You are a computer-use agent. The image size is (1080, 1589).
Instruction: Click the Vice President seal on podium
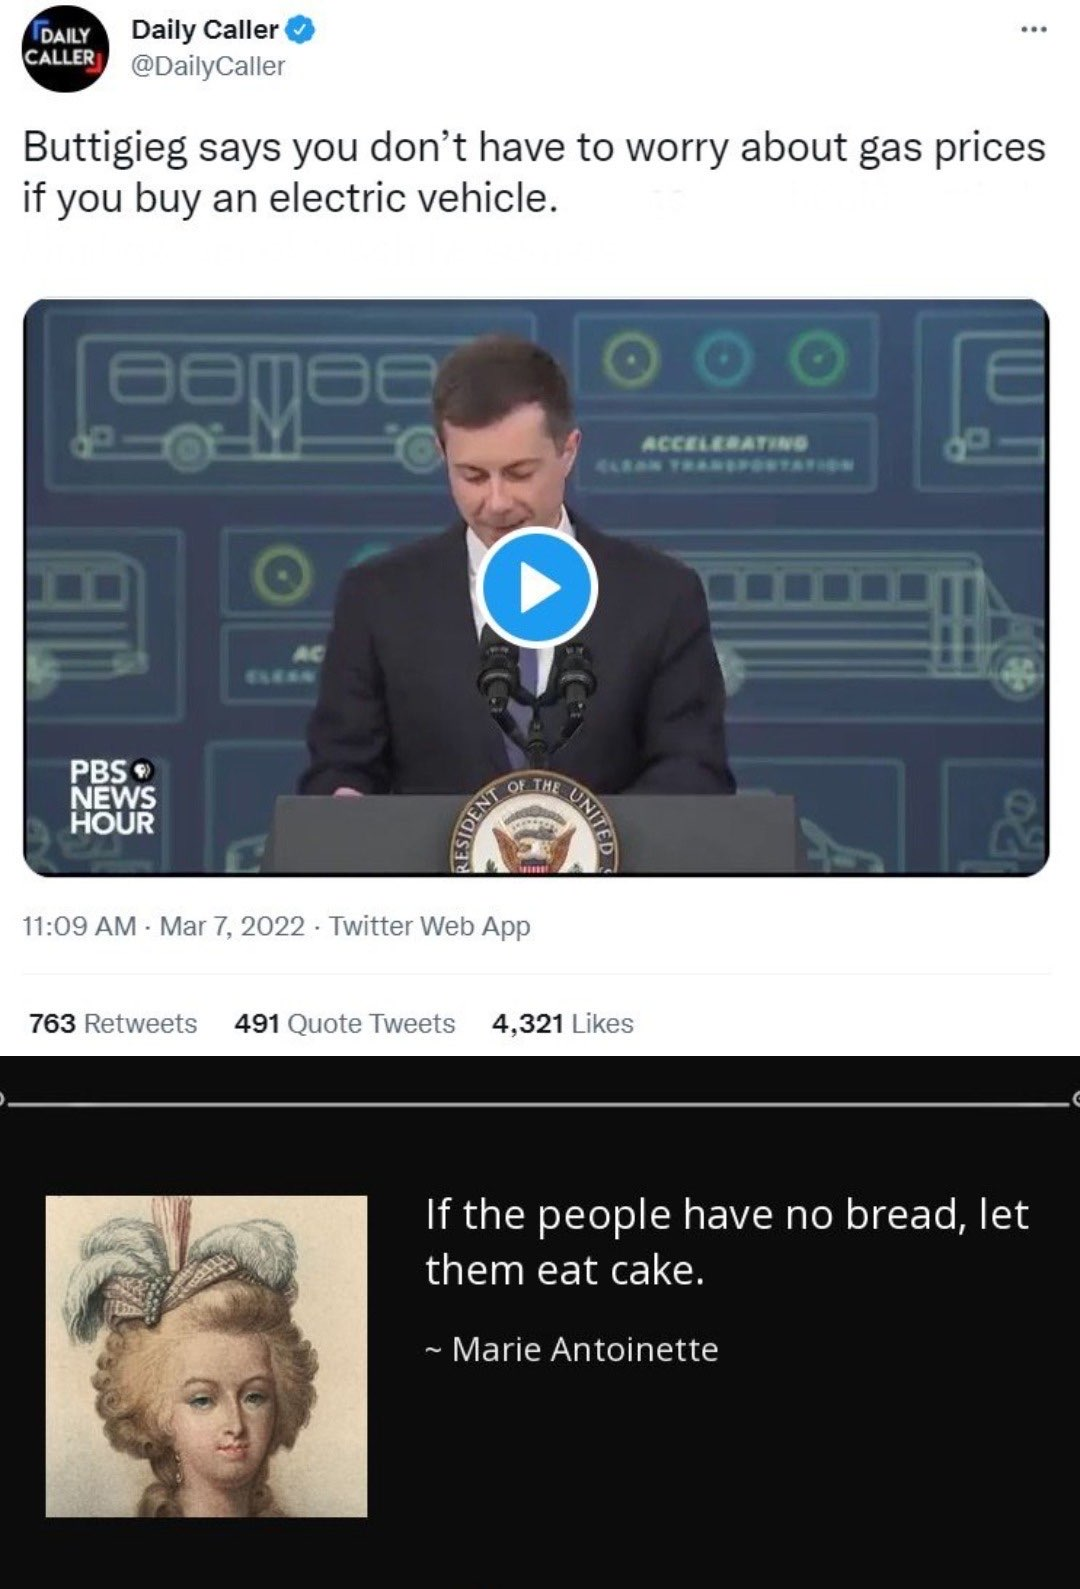536,825
